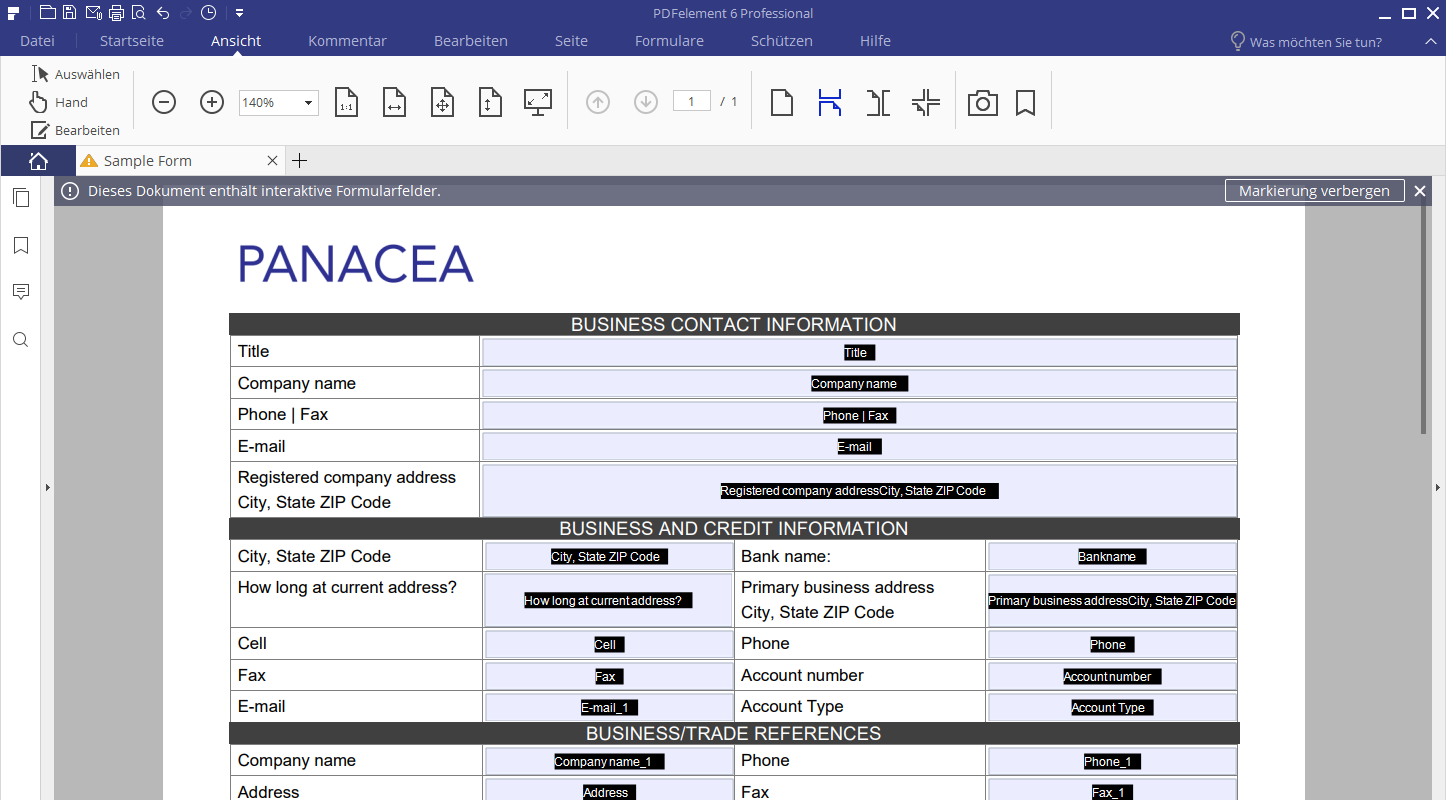
Task: Activate the Bearbeiten edit tool in ribbon
Action: tap(75, 130)
